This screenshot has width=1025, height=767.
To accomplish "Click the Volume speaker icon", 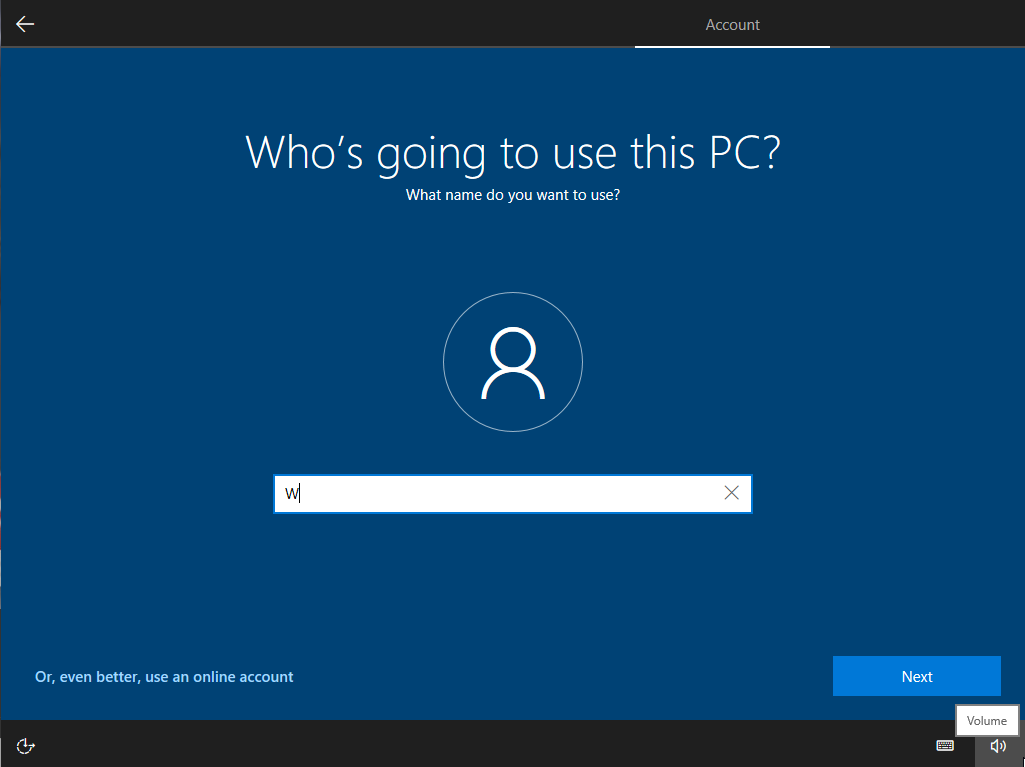I will (x=998, y=746).
